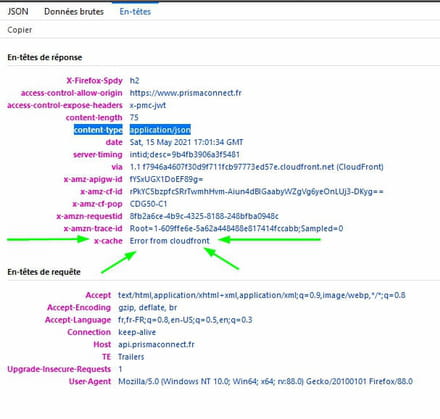Select the En-têtes tab
440x419 pixels.
(135, 12)
